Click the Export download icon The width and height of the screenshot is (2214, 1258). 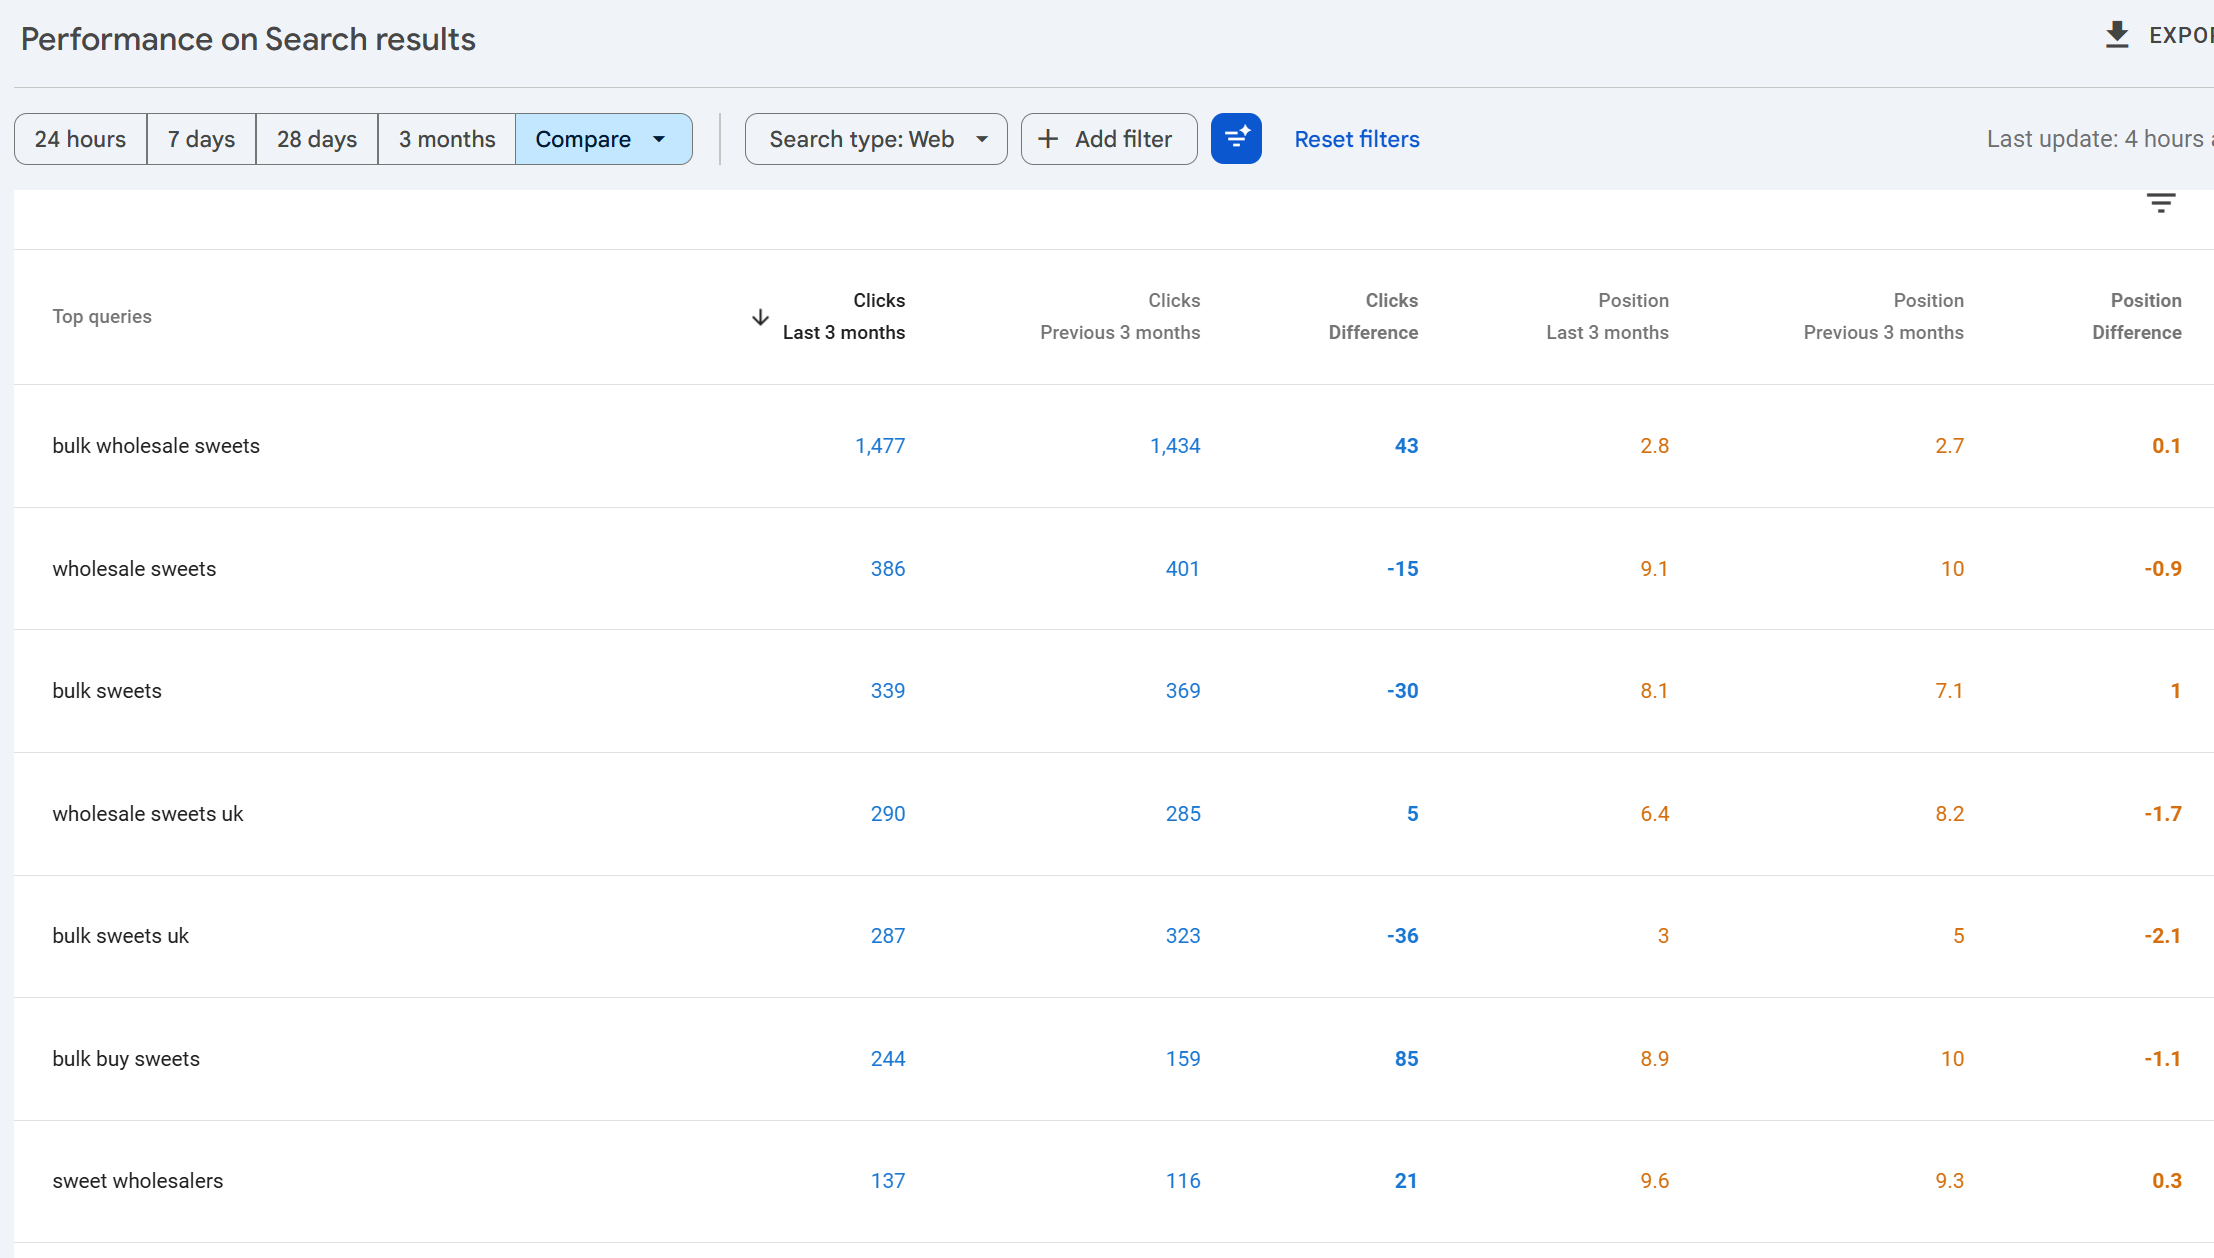2116,35
